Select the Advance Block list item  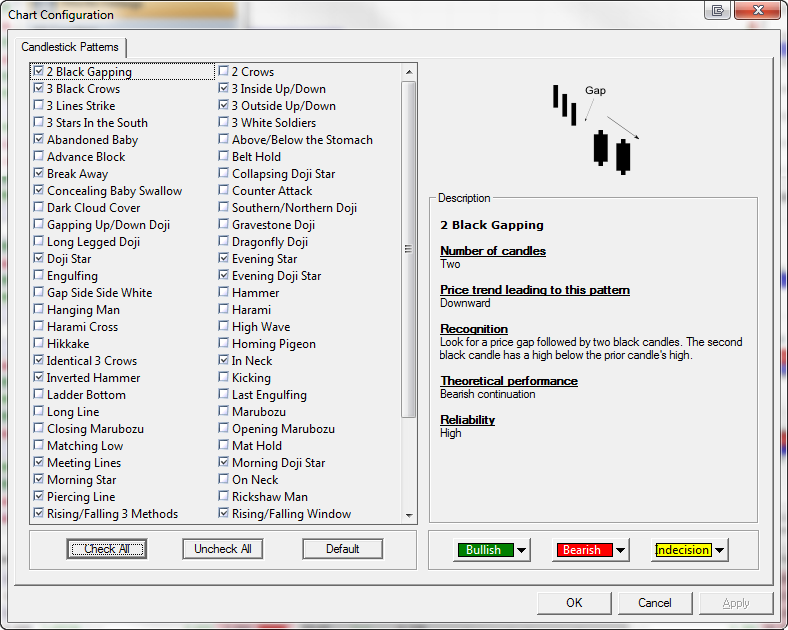pos(86,157)
